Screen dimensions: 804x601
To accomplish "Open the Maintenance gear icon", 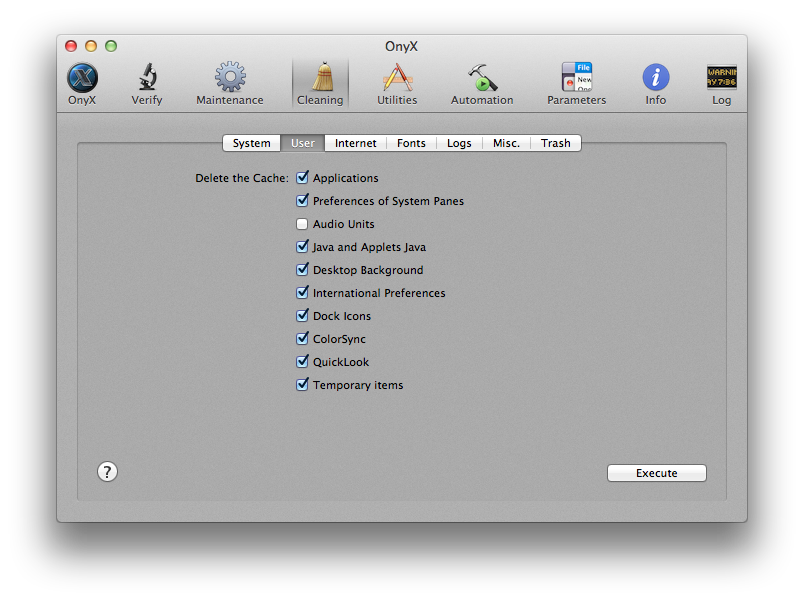I will point(230,78).
